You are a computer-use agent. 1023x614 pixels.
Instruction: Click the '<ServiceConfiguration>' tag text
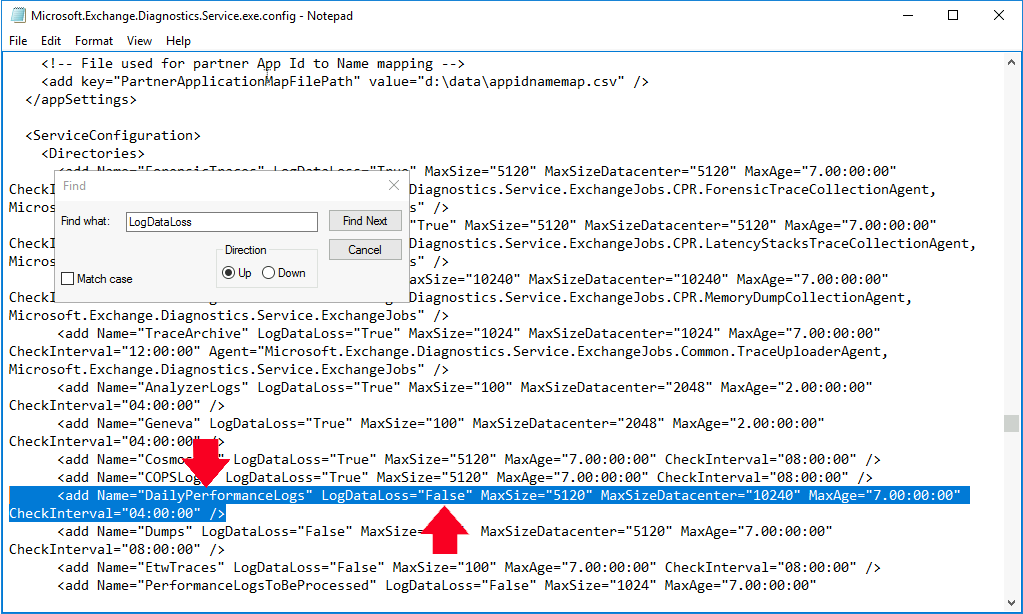[113, 136]
